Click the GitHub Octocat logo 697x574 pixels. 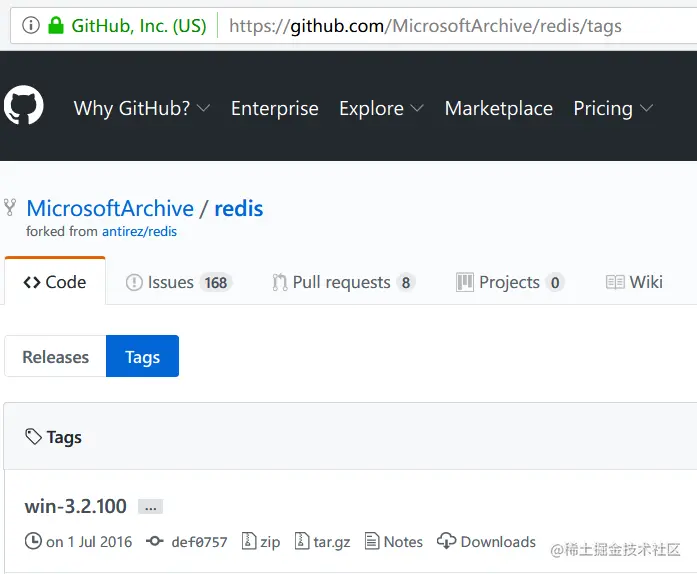click(x=23, y=106)
